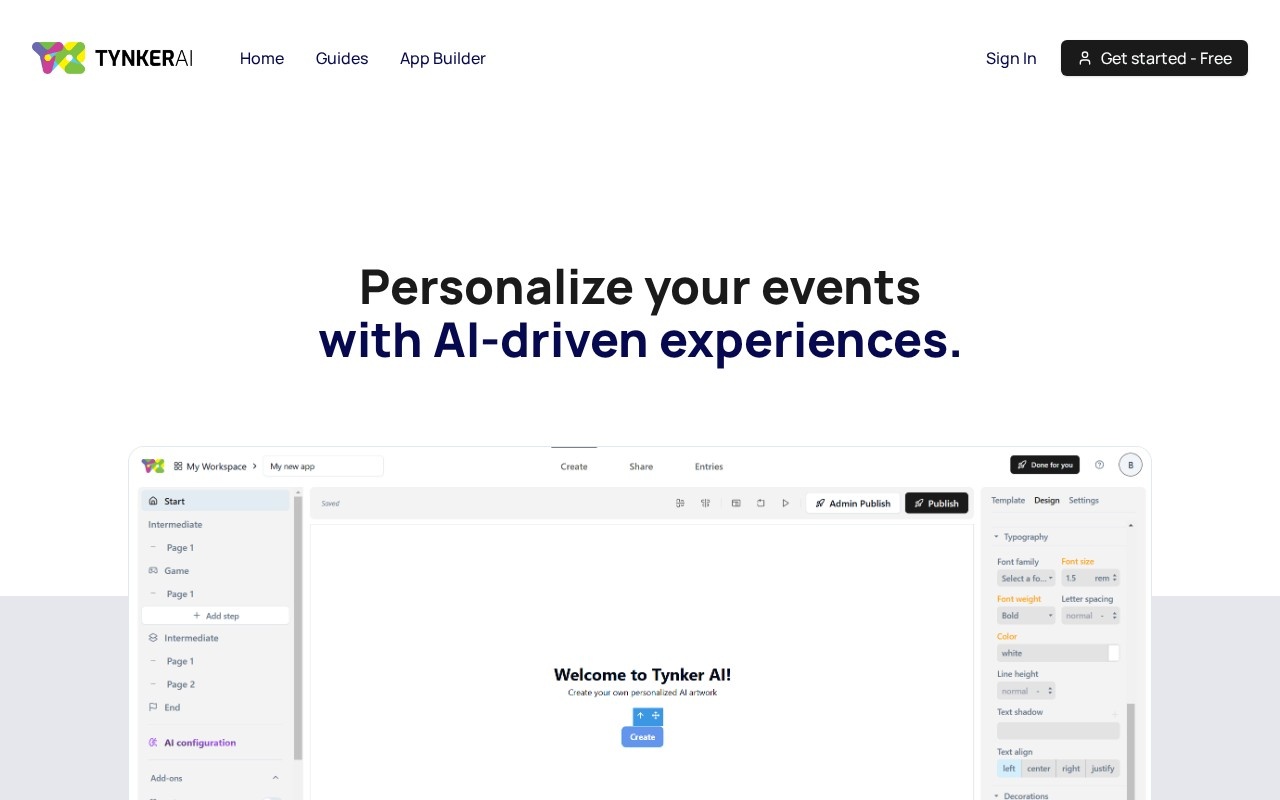The height and width of the screenshot is (800, 1280).
Task: Click the My new app name field
Action: click(x=323, y=466)
